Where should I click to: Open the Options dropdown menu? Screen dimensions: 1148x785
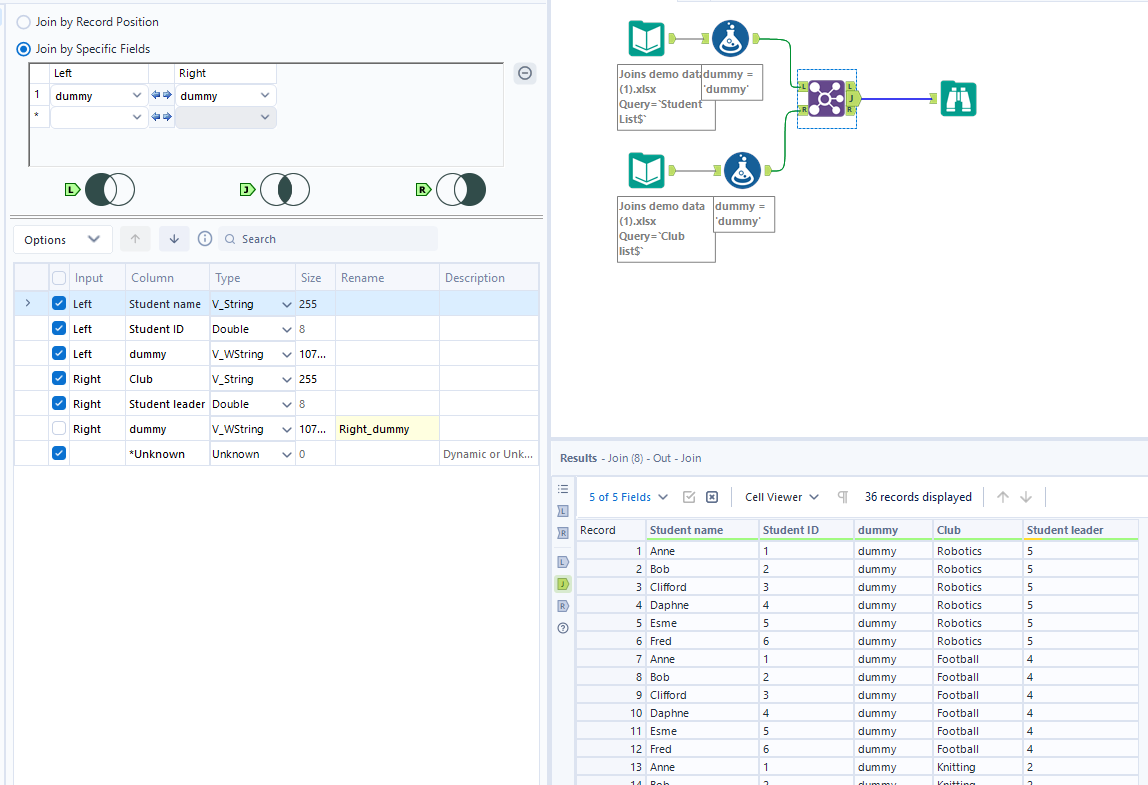63,240
